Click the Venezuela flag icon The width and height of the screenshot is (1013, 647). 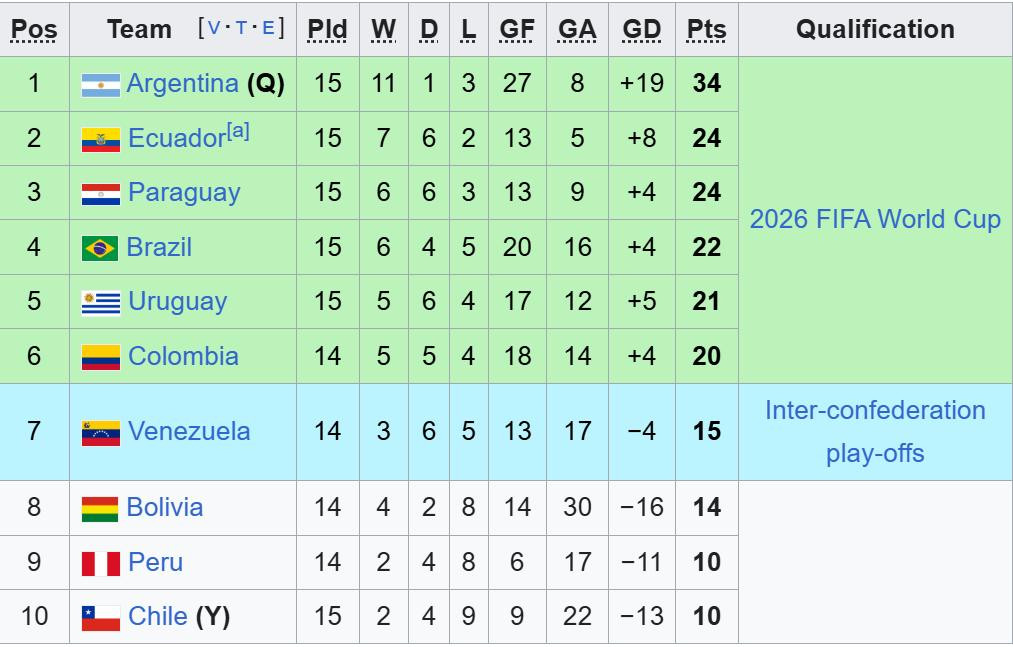(x=101, y=433)
